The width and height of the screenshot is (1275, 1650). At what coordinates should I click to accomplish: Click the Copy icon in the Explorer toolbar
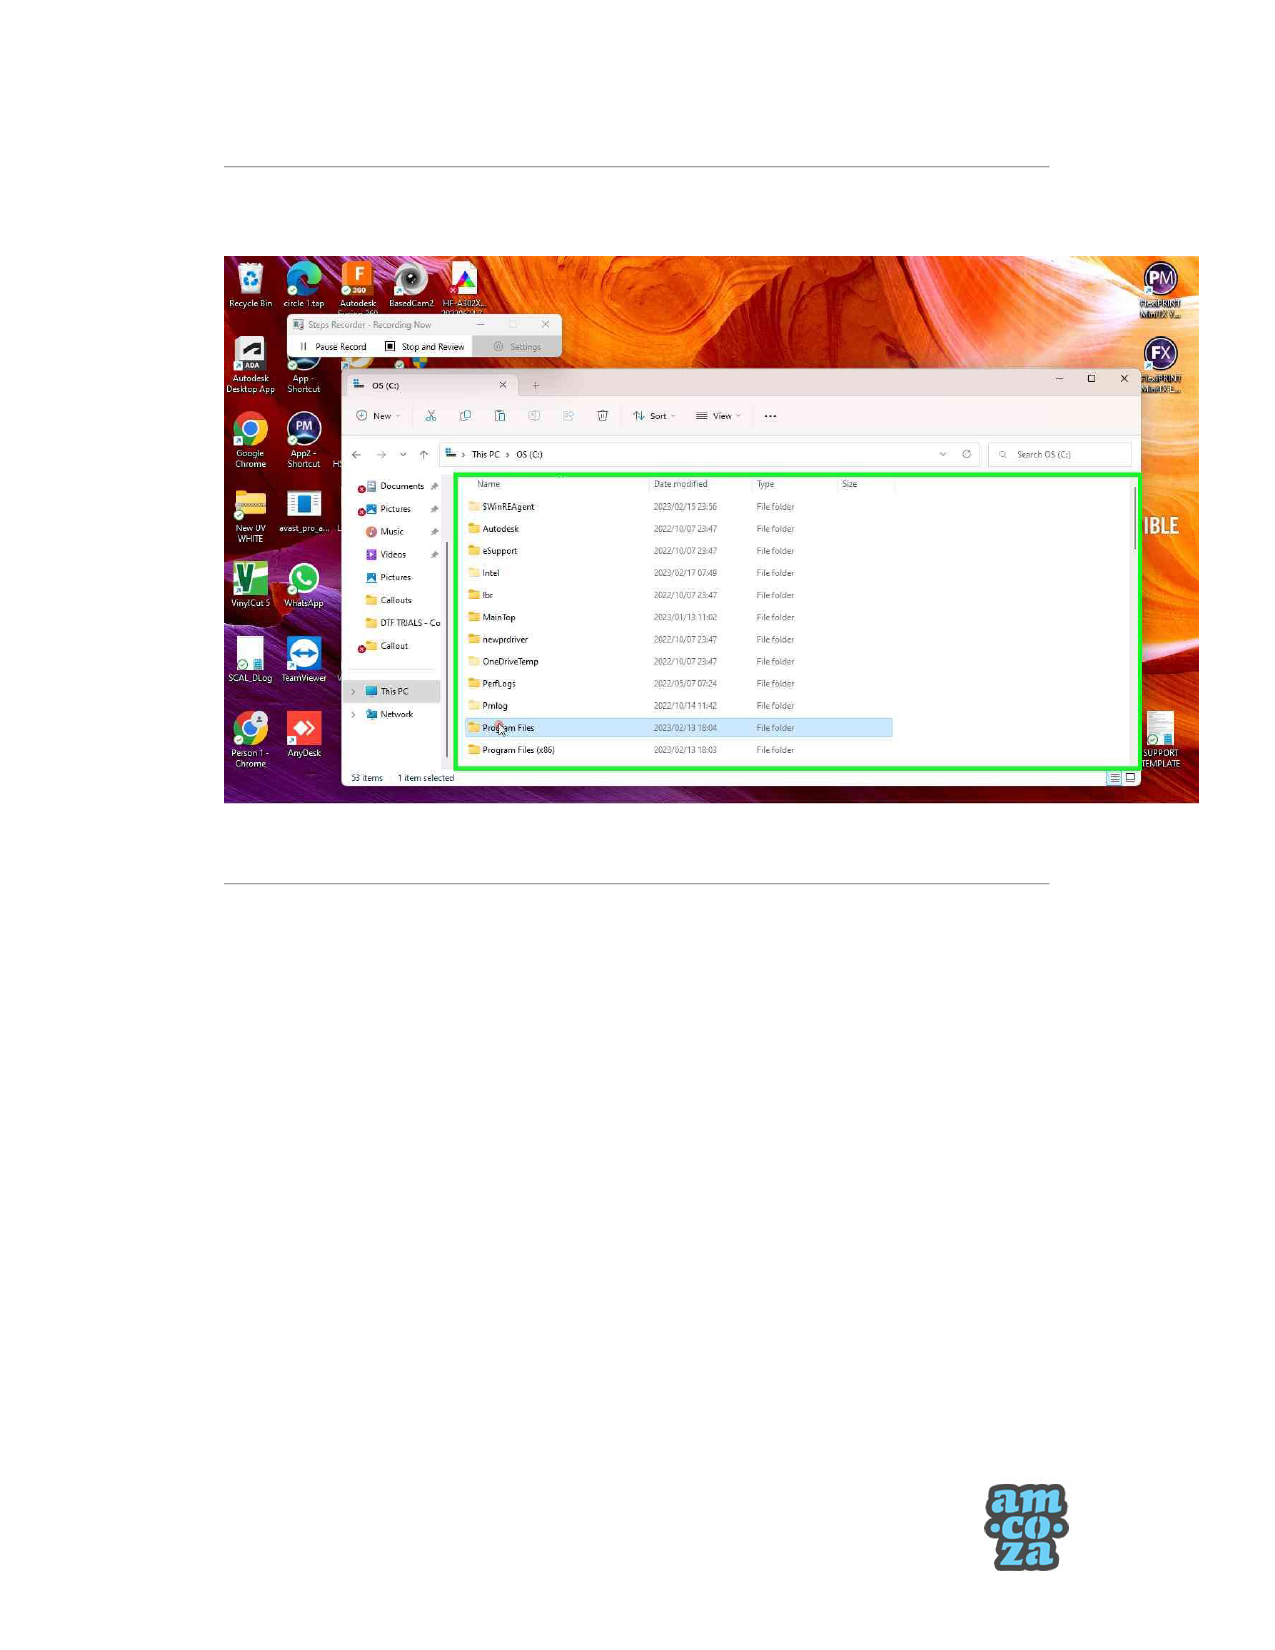point(465,416)
